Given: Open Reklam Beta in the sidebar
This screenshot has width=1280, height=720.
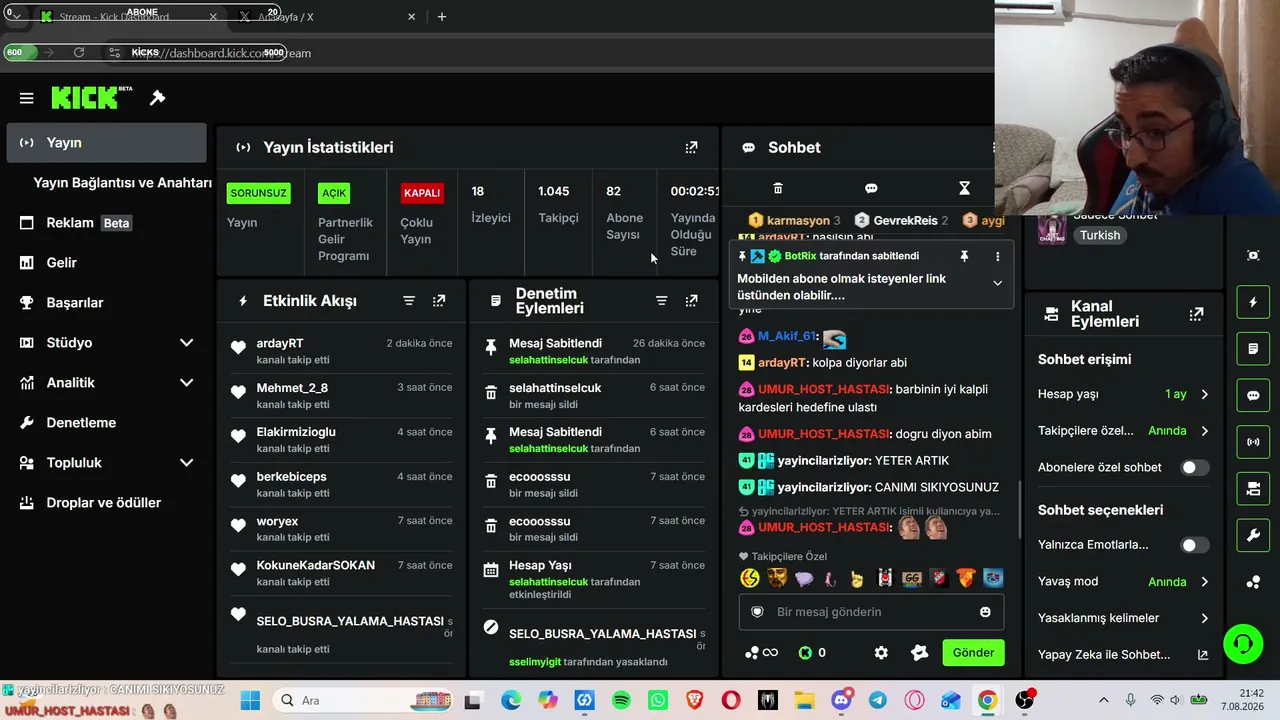Looking at the screenshot, I should tap(106, 223).
